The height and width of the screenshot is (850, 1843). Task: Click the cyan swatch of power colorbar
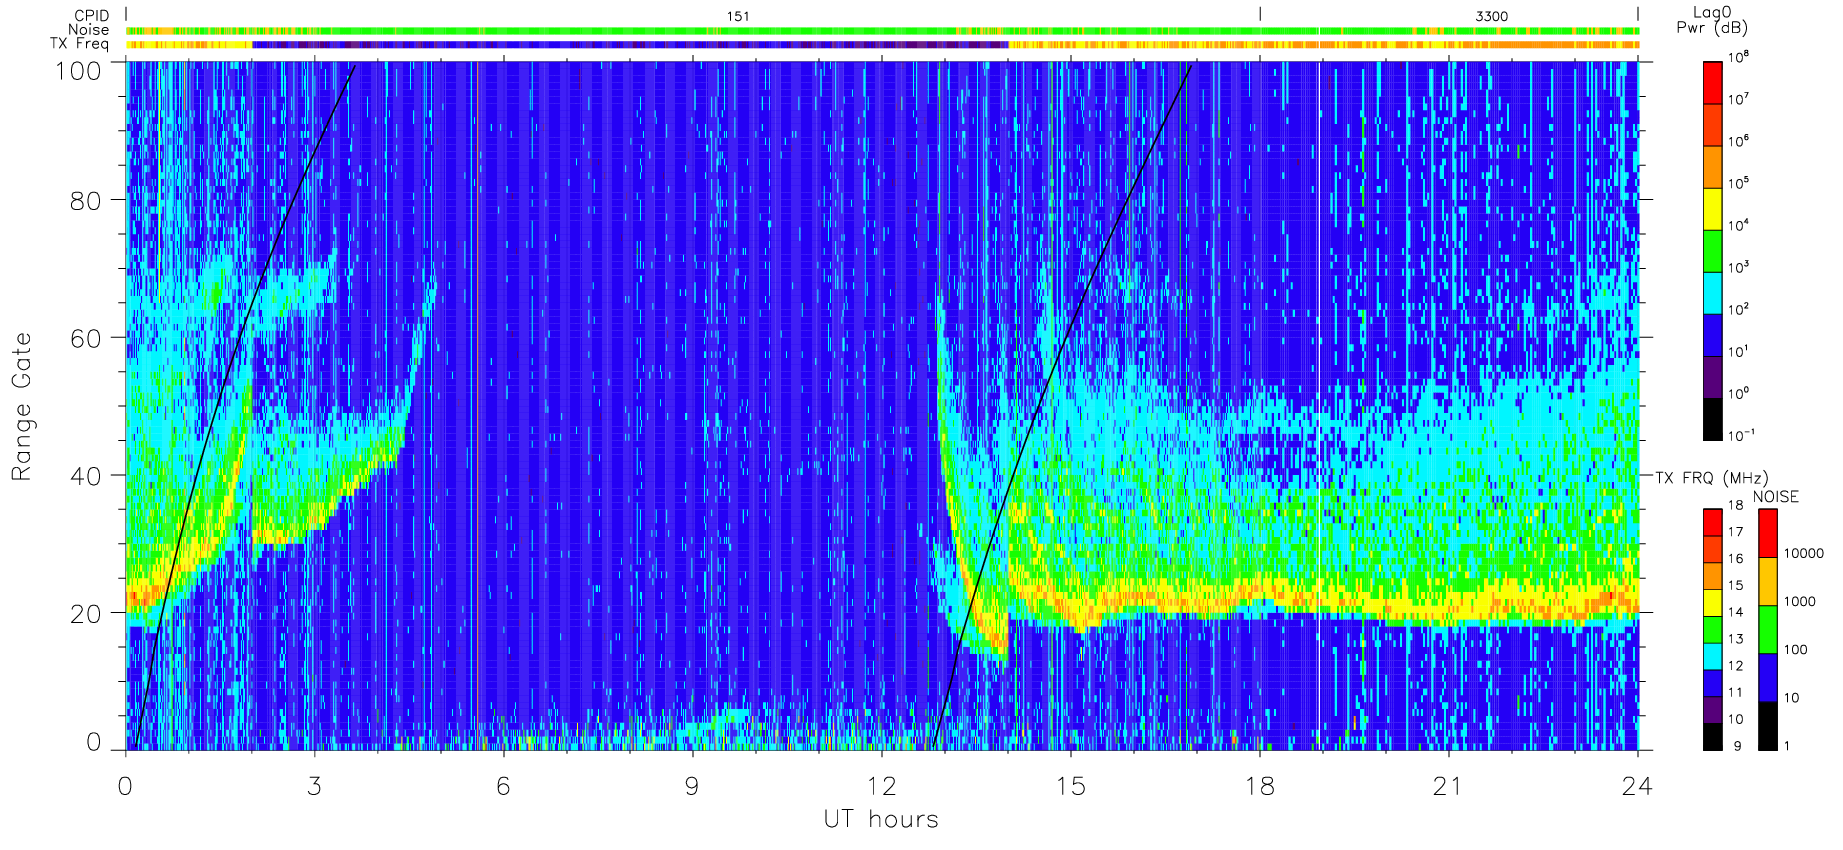point(1712,293)
